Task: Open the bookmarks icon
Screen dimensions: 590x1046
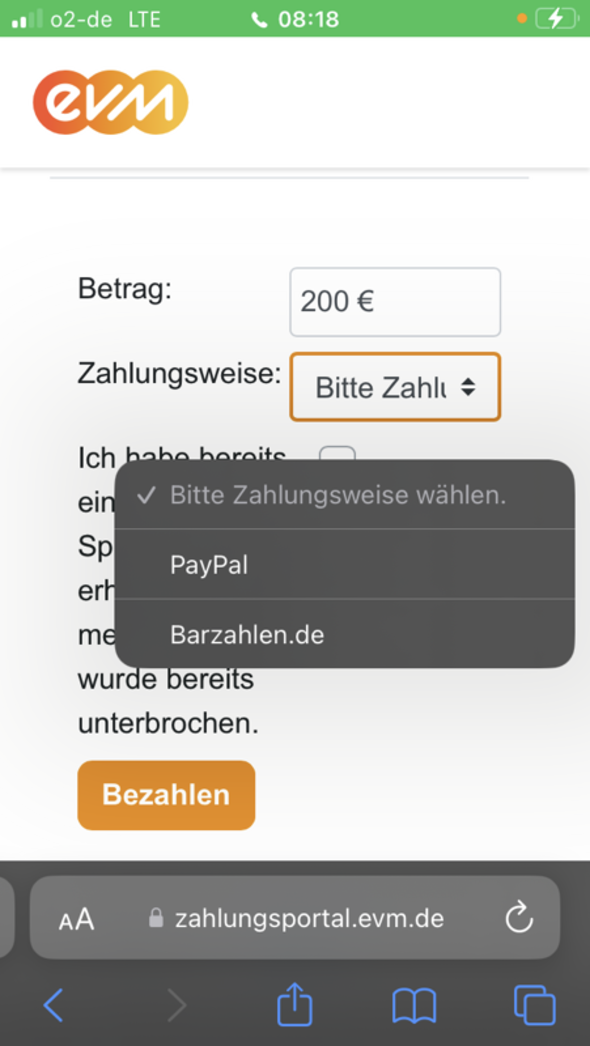Action: pyautogui.click(x=414, y=1007)
